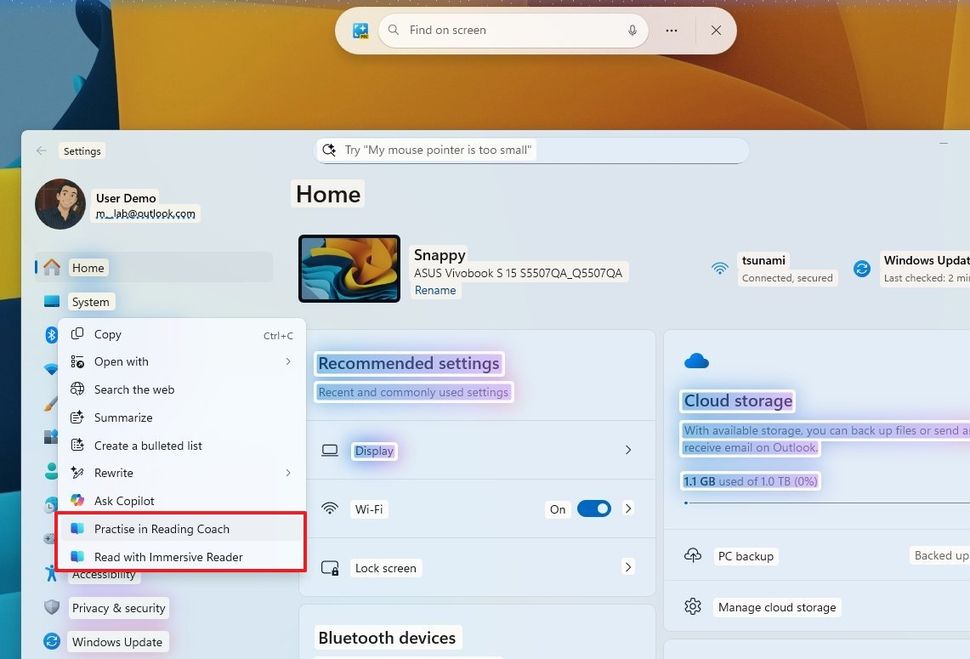The height and width of the screenshot is (659, 970).
Task: Click the Rename link under Snappy
Action: pos(435,291)
